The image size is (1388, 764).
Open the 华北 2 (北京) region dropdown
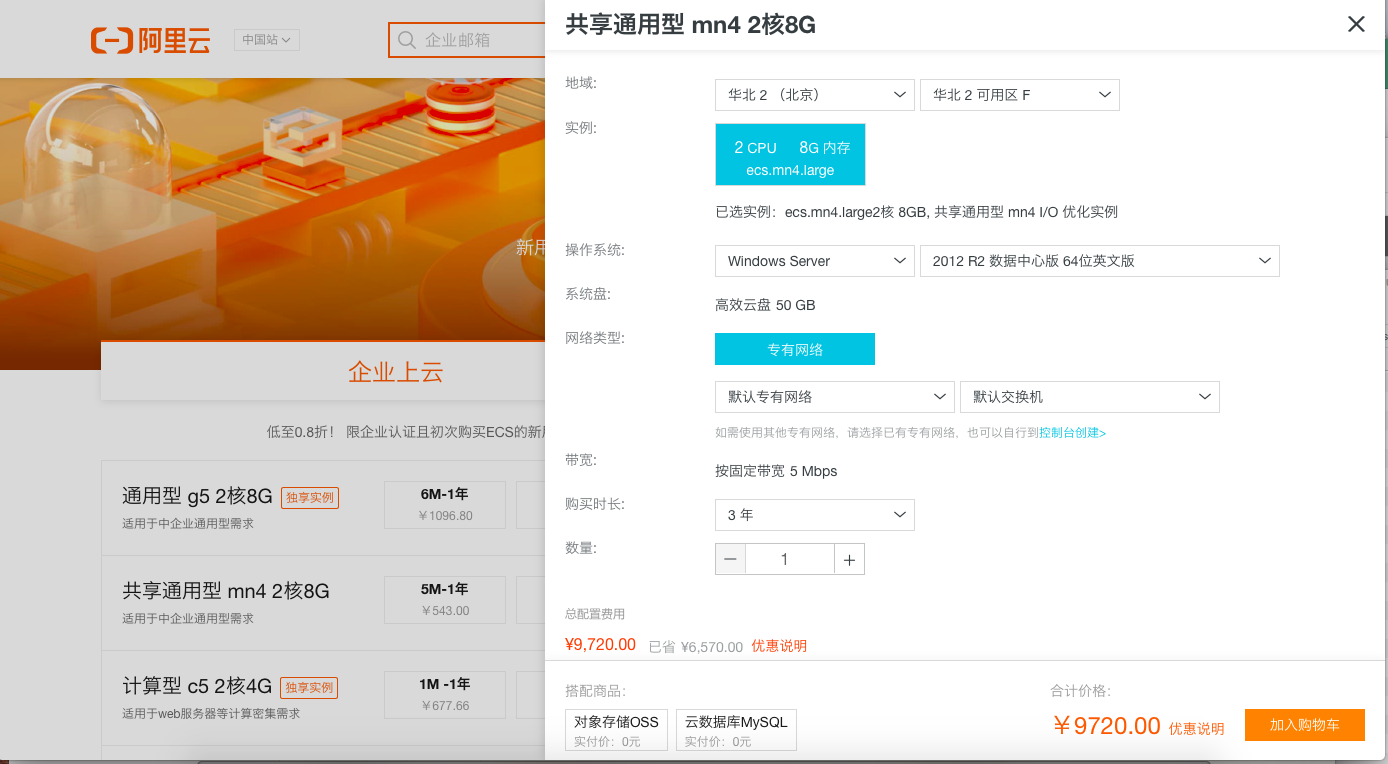(x=815, y=95)
